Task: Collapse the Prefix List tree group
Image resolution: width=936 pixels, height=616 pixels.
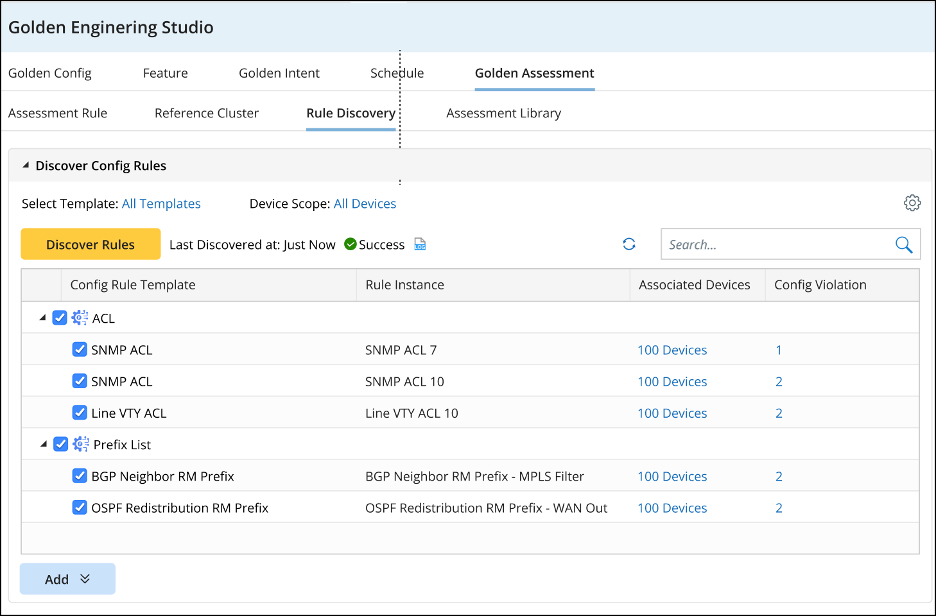Action: tap(43, 445)
